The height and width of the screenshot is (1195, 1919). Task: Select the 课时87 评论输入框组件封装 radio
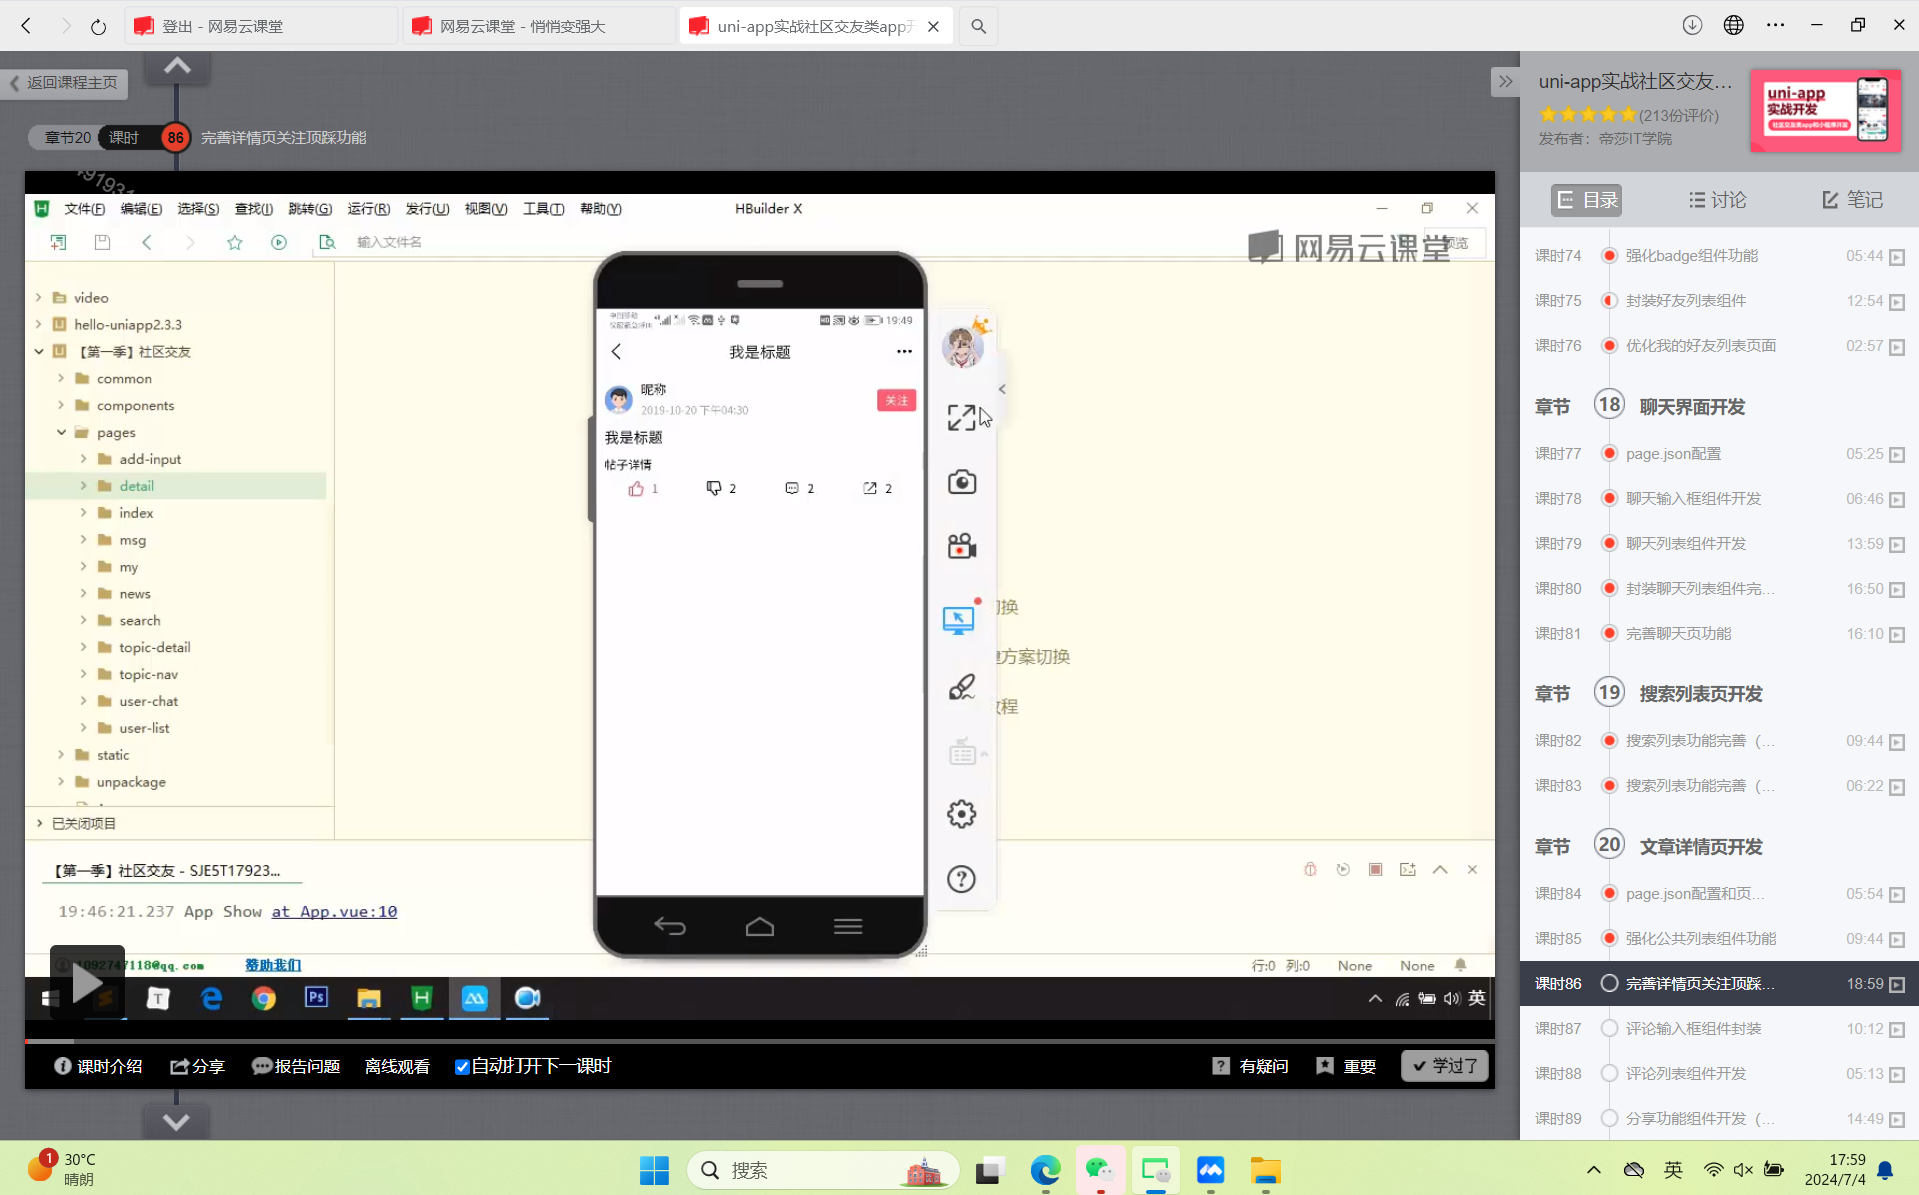(1609, 1028)
